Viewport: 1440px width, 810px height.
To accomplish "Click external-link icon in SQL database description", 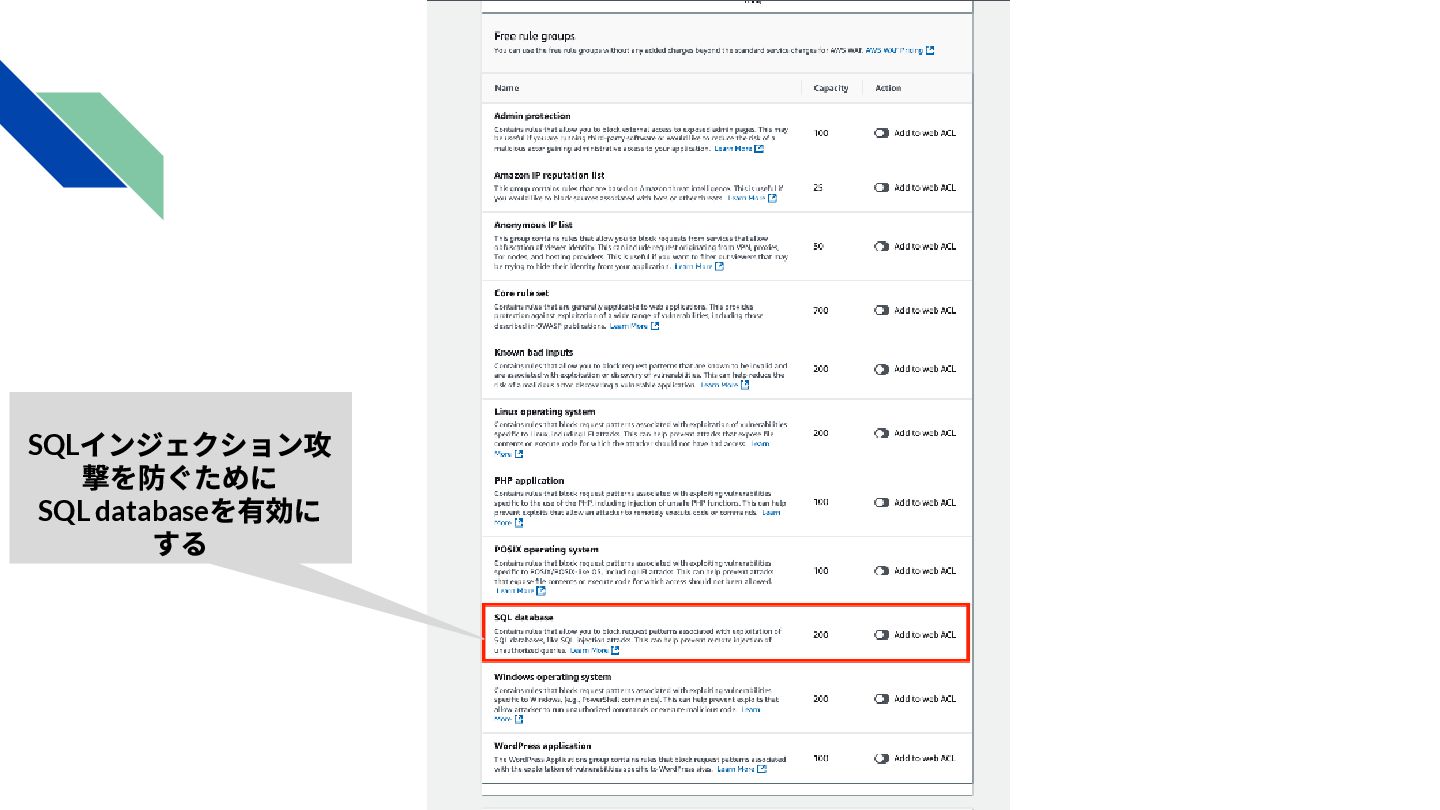I will (615, 650).
